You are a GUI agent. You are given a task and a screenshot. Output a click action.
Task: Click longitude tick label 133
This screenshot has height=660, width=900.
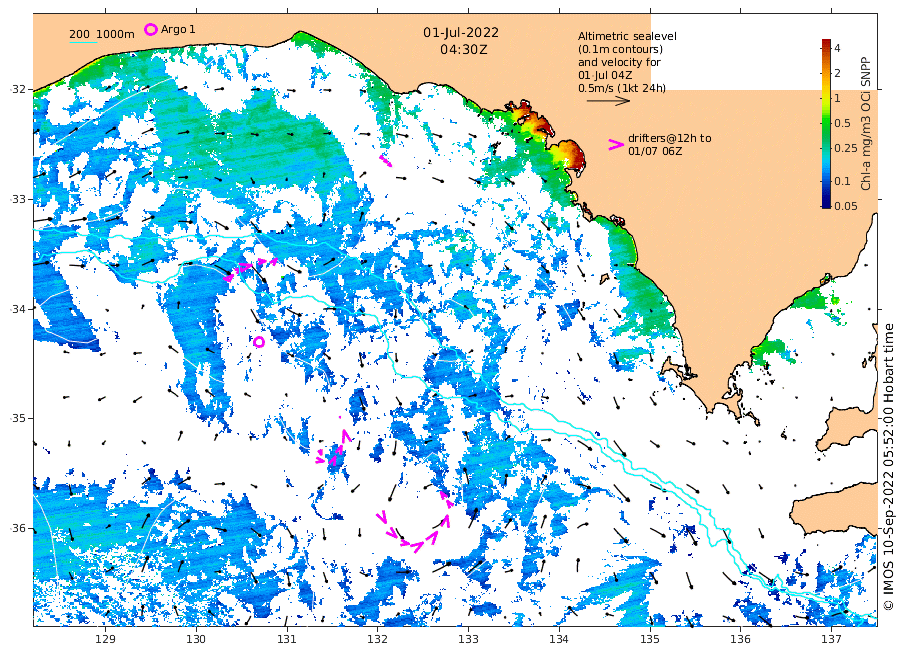pyautogui.click(x=468, y=639)
